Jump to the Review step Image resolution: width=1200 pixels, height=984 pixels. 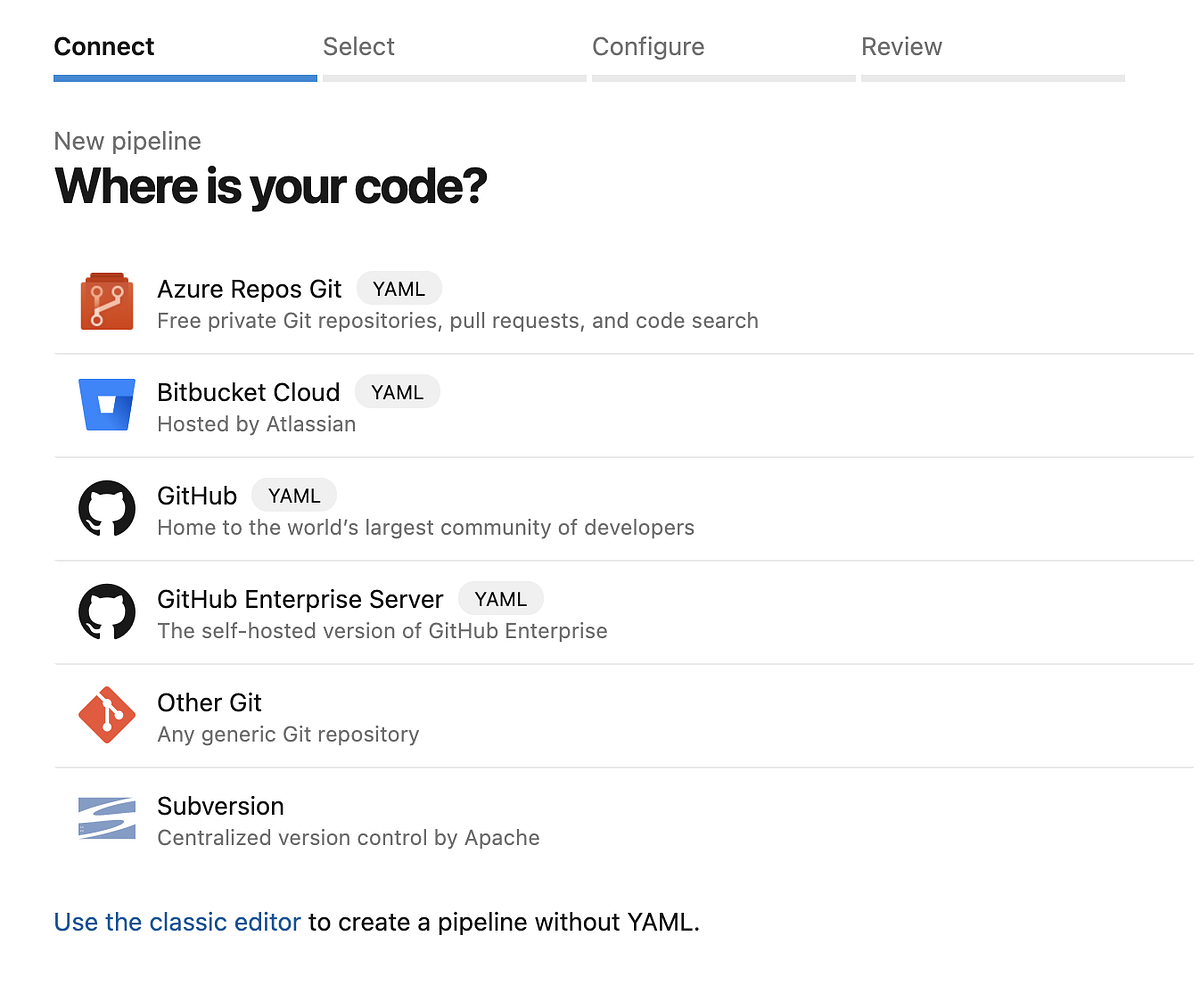901,46
